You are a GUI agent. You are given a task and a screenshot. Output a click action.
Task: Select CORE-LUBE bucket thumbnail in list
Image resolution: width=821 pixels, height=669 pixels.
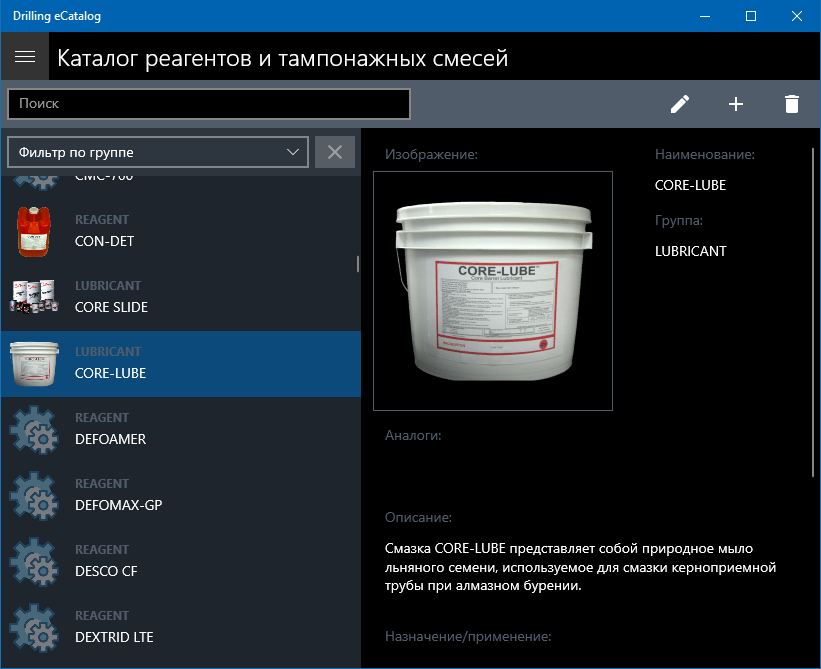click(x=34, y=363)
